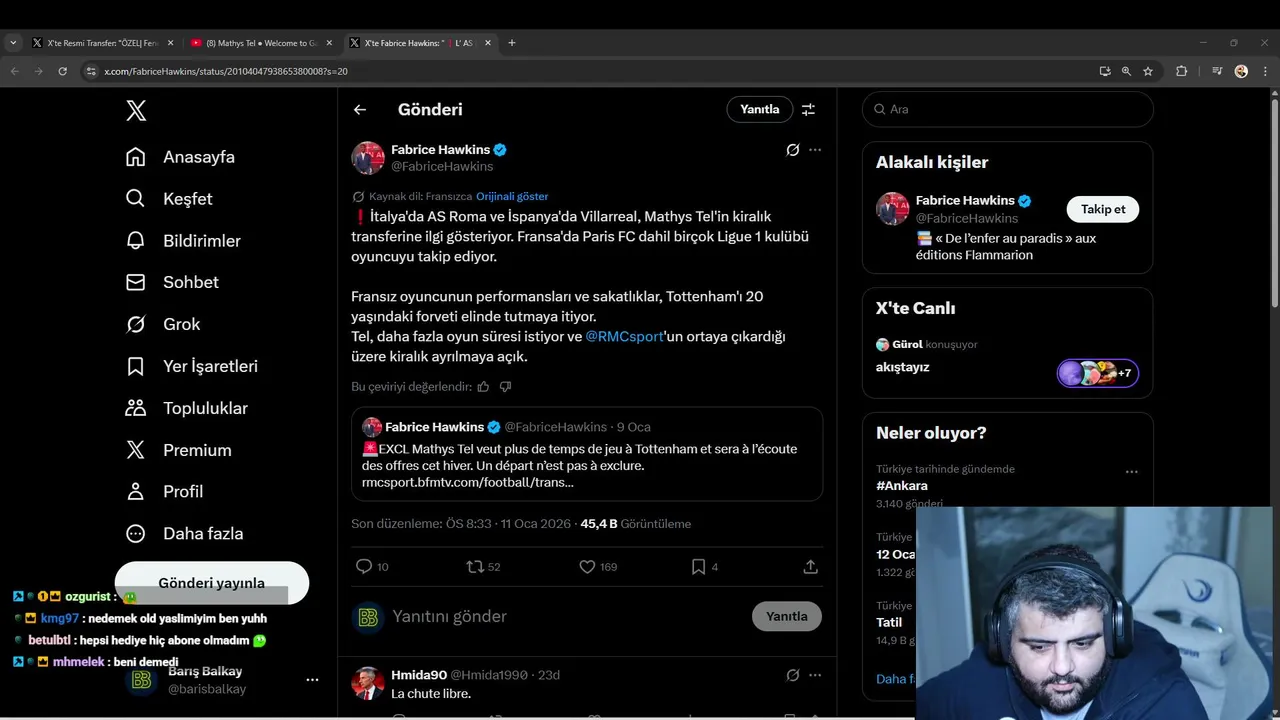Click the Grok icon on Hmida90's reply

(792, 675)
